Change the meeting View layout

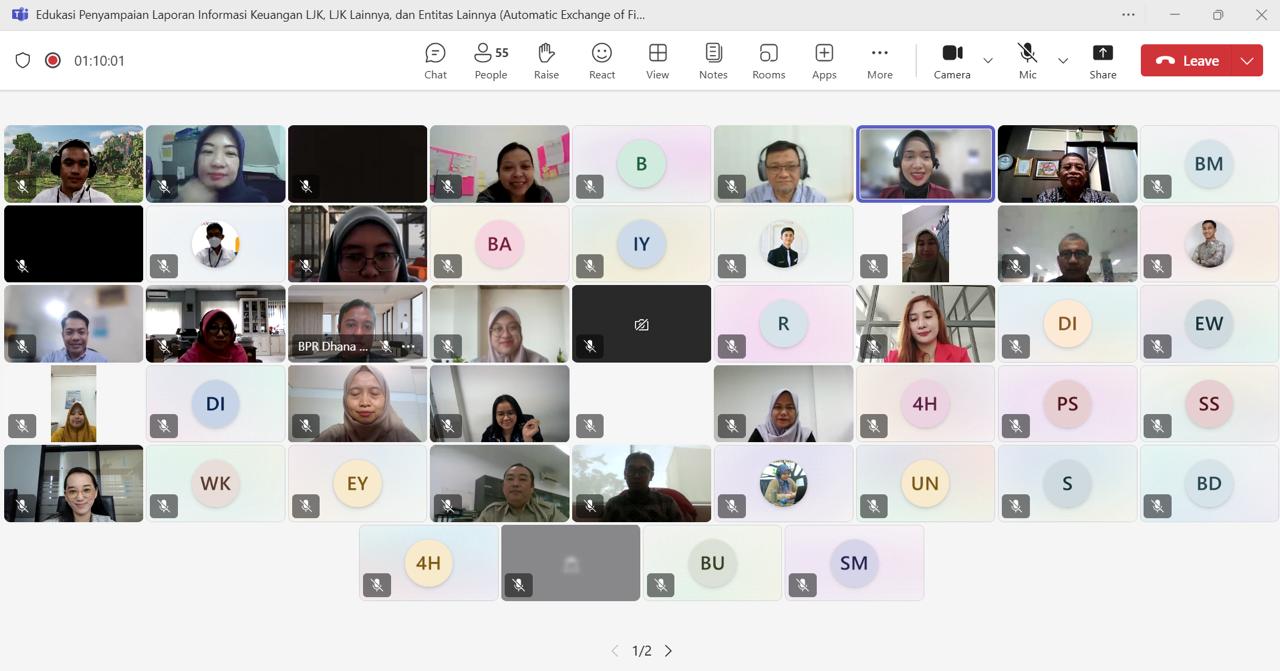tap(657, 61)
